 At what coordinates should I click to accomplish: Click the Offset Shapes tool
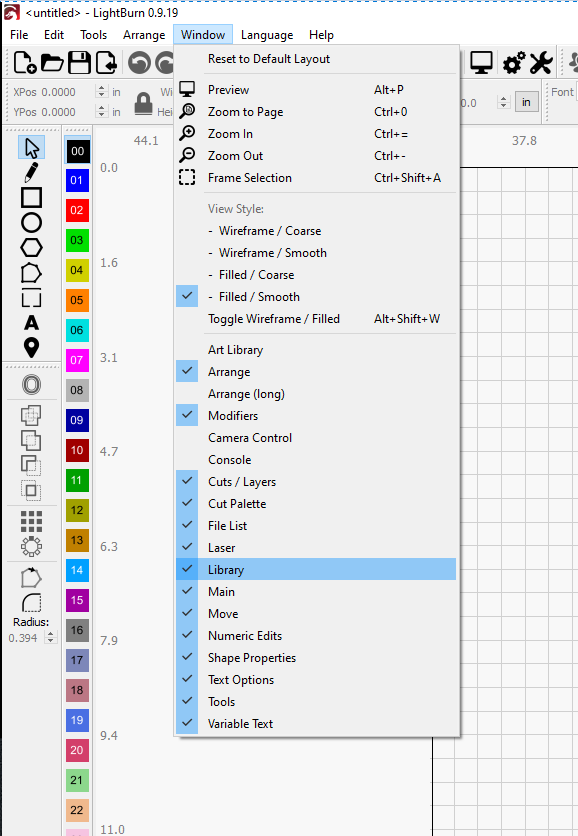pyautogui.click(x=31, y=385)
